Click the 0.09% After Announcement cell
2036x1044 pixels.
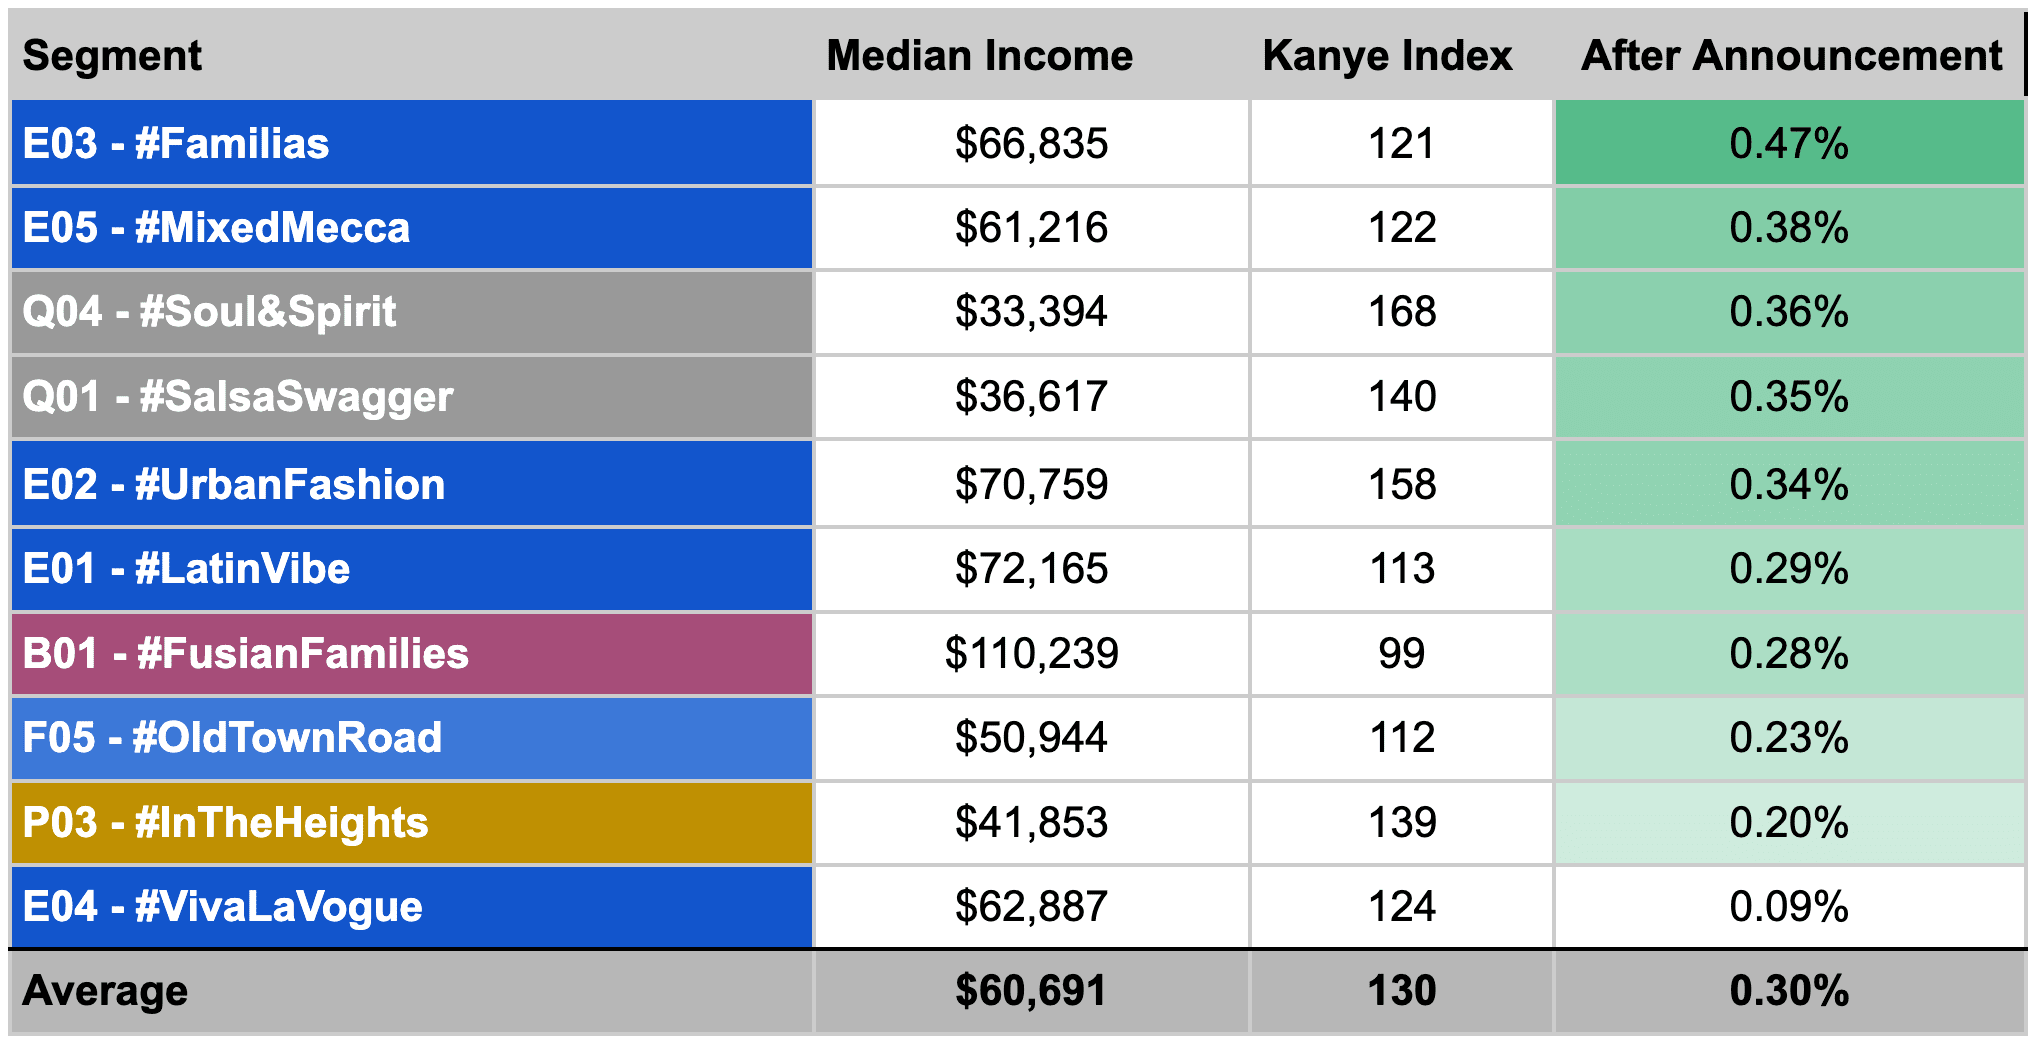(1788, 907)
